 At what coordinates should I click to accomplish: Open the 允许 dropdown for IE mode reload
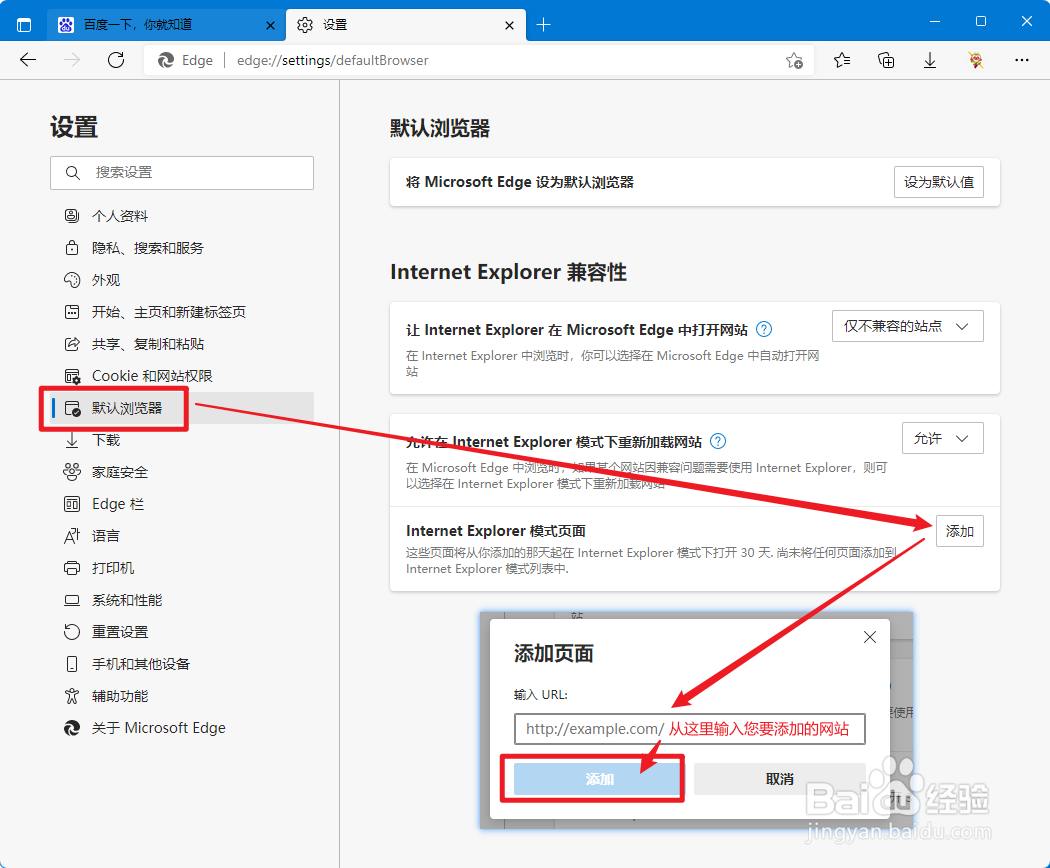pyautogui.click(x=942, y=437)
